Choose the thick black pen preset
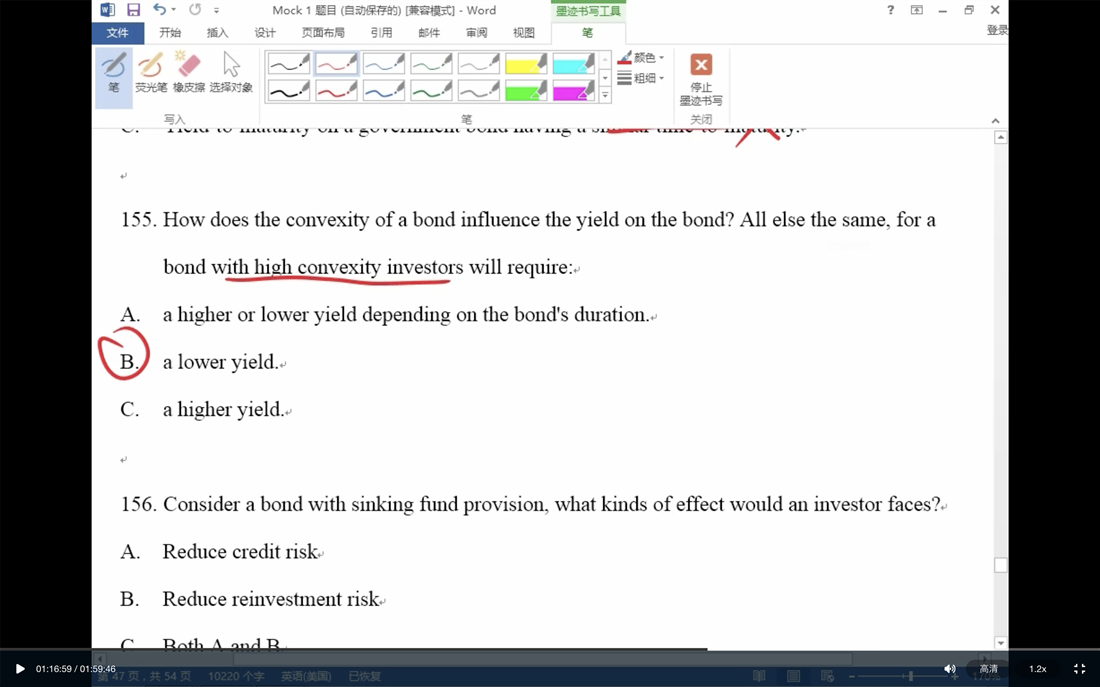Viewport: 1100px width, 687px height. coord(288,91)
